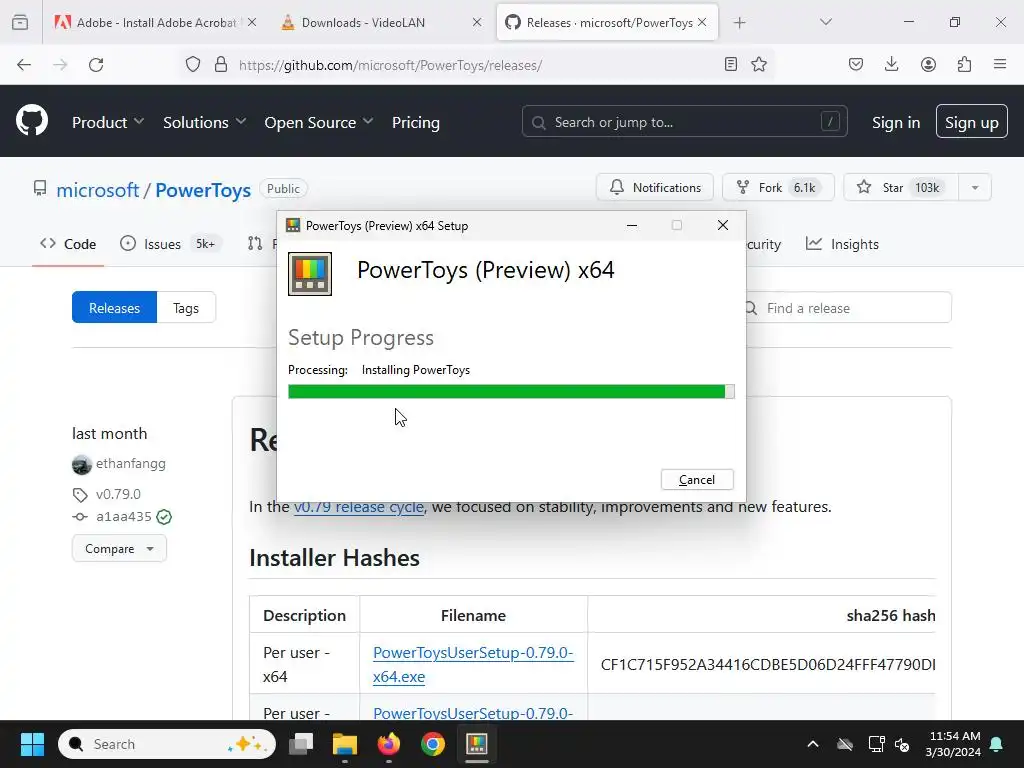This screenshot has width=1024, height=768.
Task: Open a new tab with plus icon
Action: click(739, 23)
